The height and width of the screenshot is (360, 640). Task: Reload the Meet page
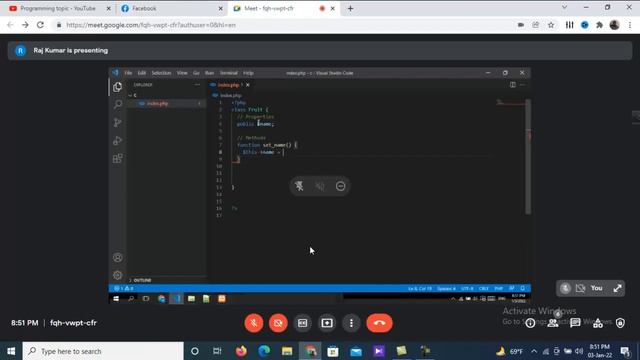tap(40, 25)
